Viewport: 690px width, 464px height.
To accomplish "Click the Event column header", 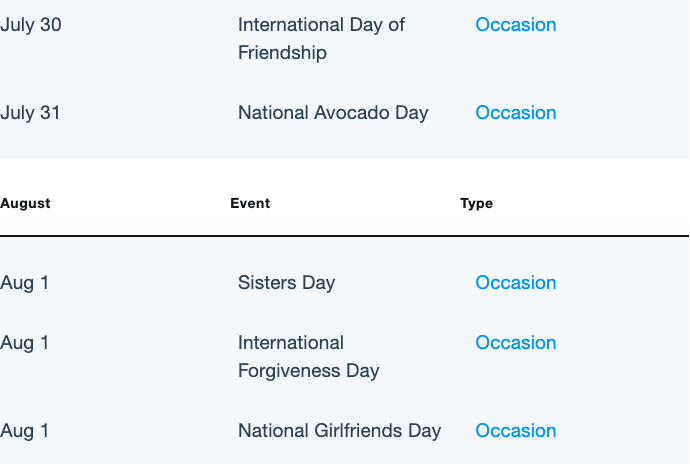I will [x=250, y=203].
